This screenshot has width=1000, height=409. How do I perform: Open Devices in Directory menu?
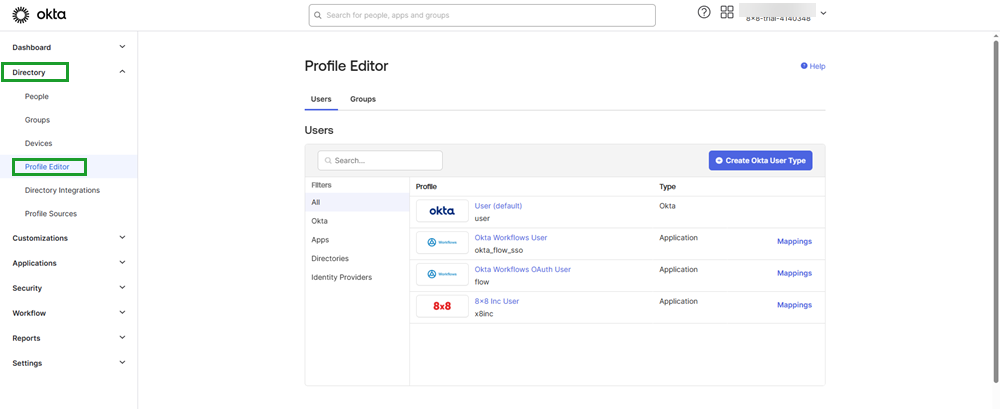tap(38, 144)
